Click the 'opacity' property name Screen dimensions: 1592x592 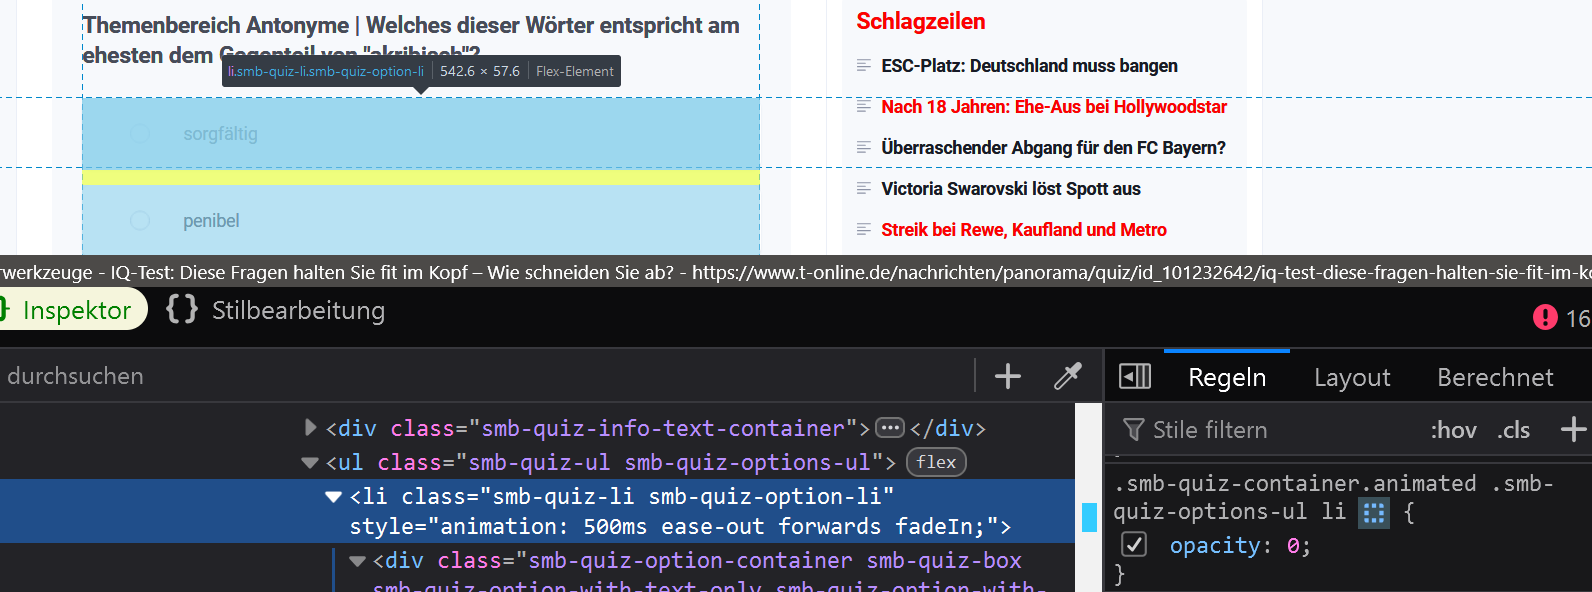tap(1215, 546)
